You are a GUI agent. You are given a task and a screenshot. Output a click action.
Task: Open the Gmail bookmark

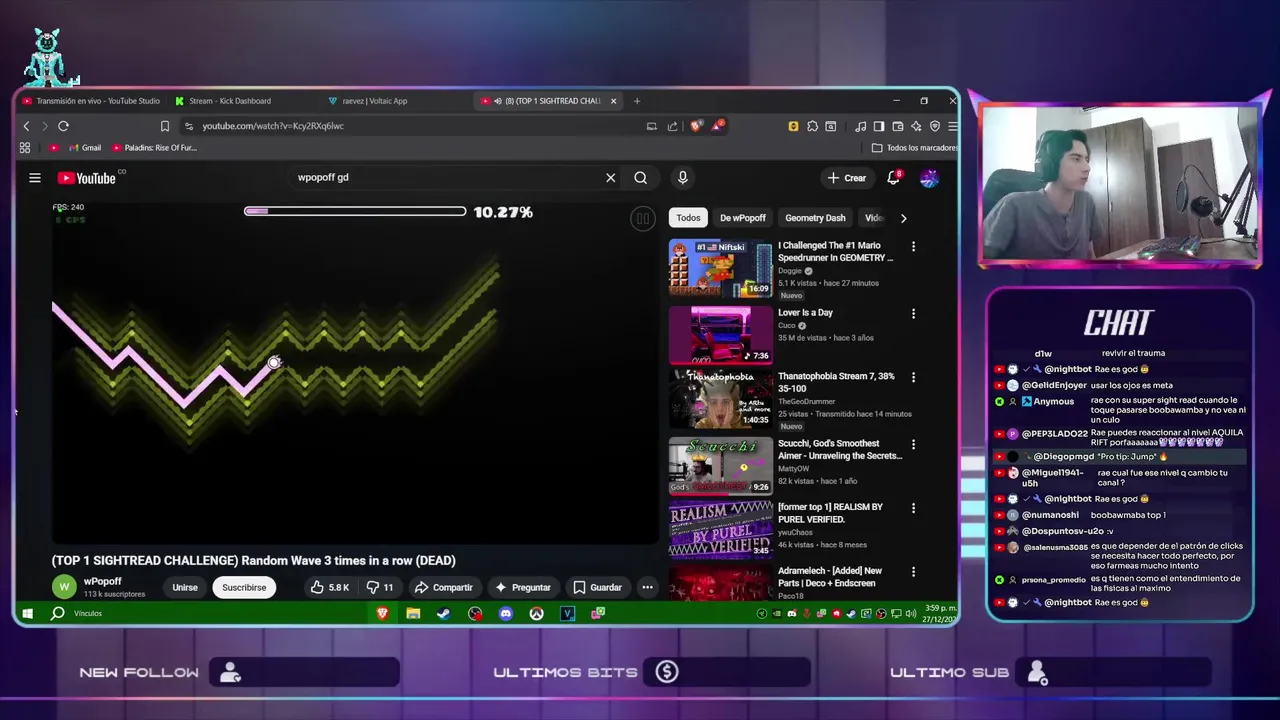tap(85, 148)
